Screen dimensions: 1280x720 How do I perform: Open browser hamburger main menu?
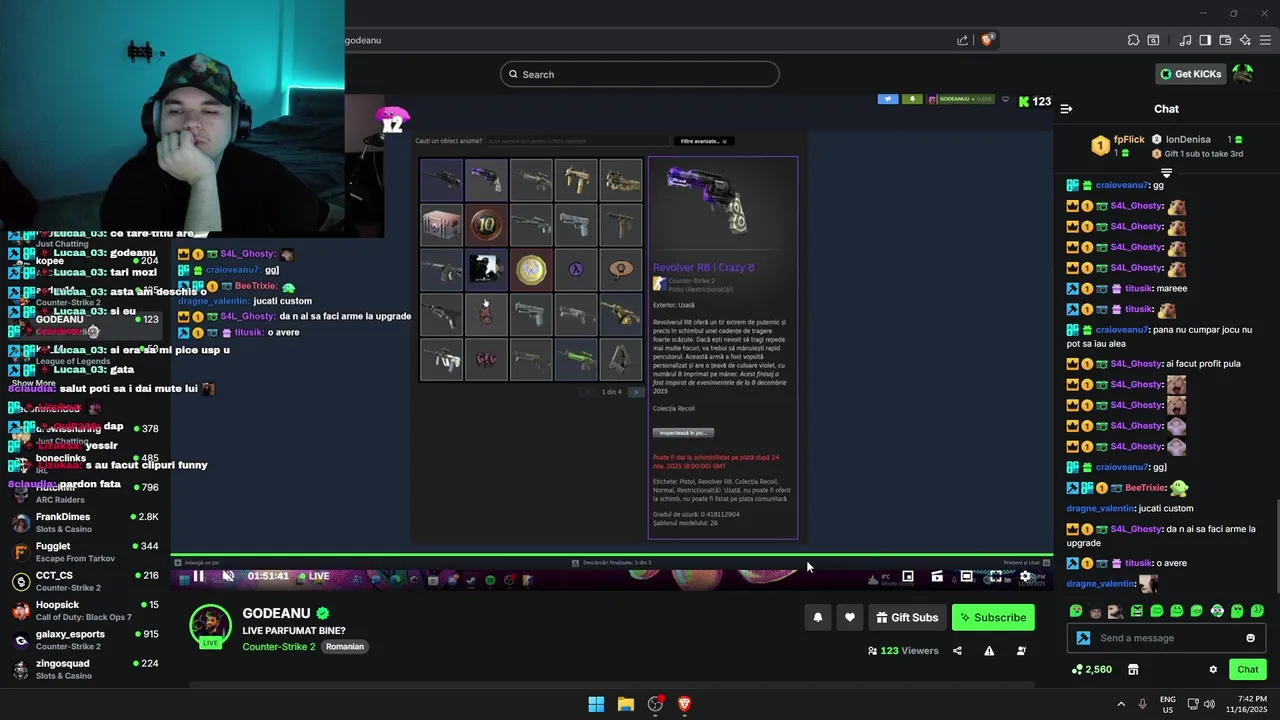point(1265,40)
